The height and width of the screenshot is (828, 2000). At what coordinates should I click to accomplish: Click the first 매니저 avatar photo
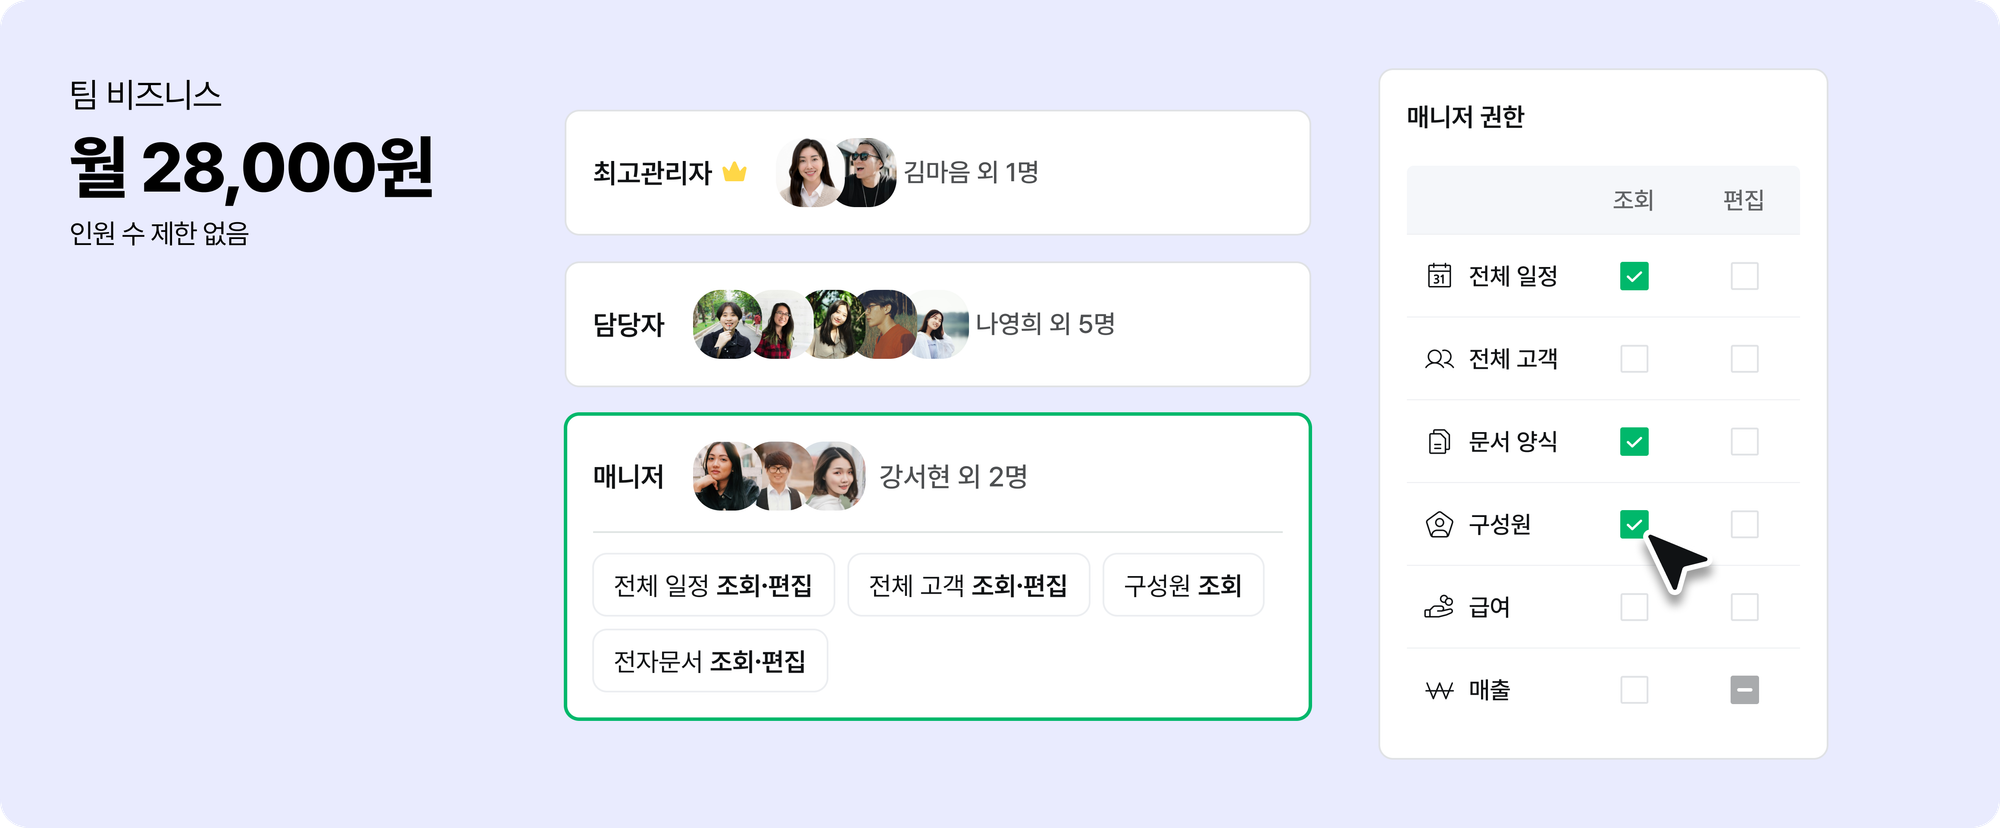point(724,476)
